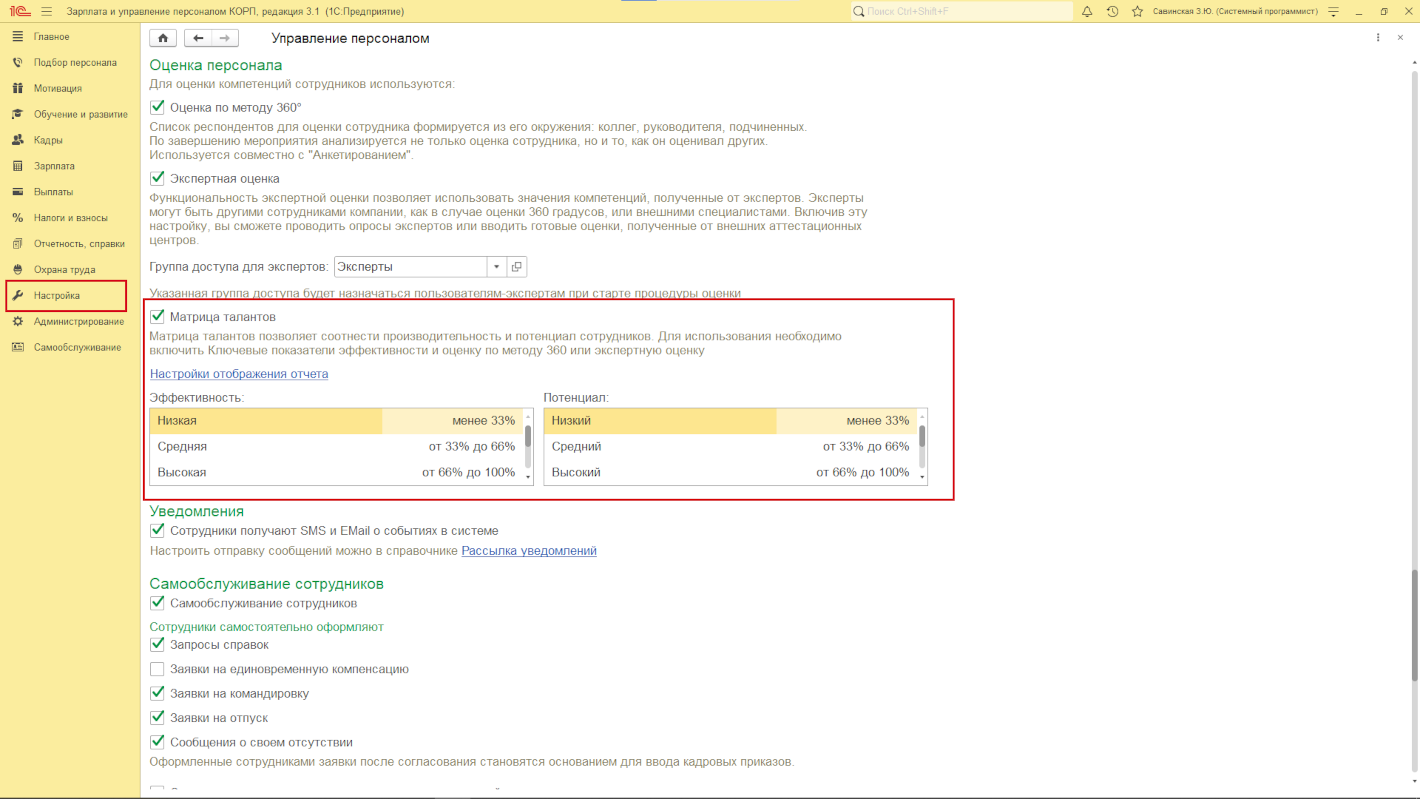Viewport: 1420px width, 799px height.
Task: Click the search field in title bar
Action: 960,12
